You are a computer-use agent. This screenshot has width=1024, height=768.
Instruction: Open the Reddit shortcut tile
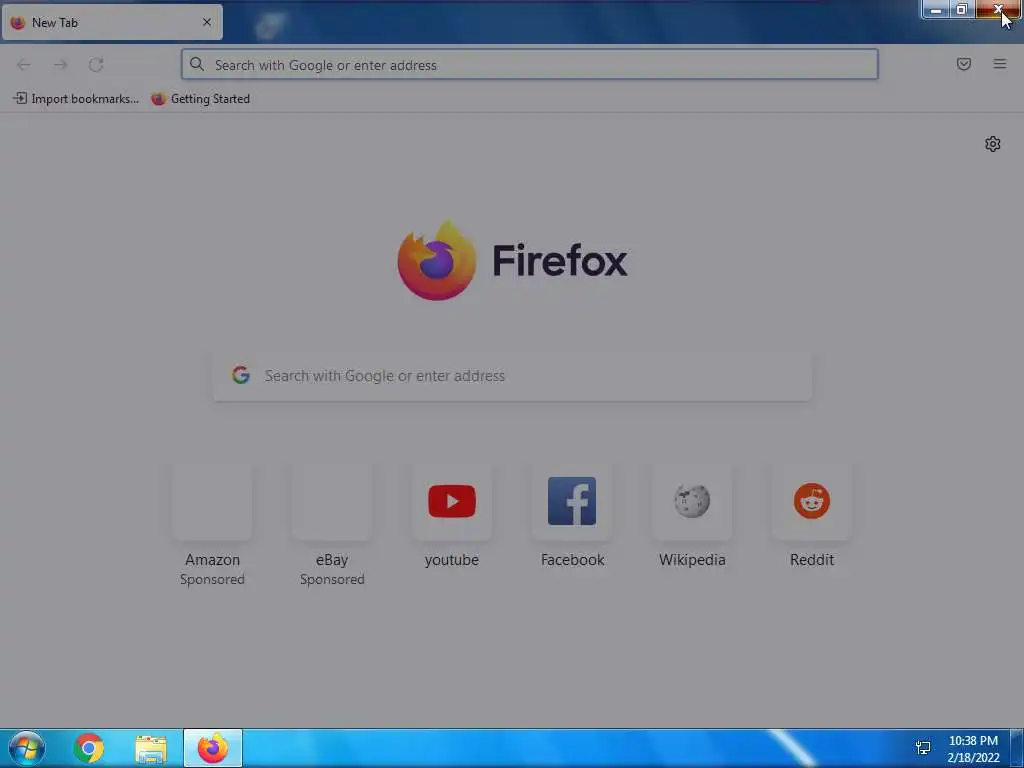[812, 502]
